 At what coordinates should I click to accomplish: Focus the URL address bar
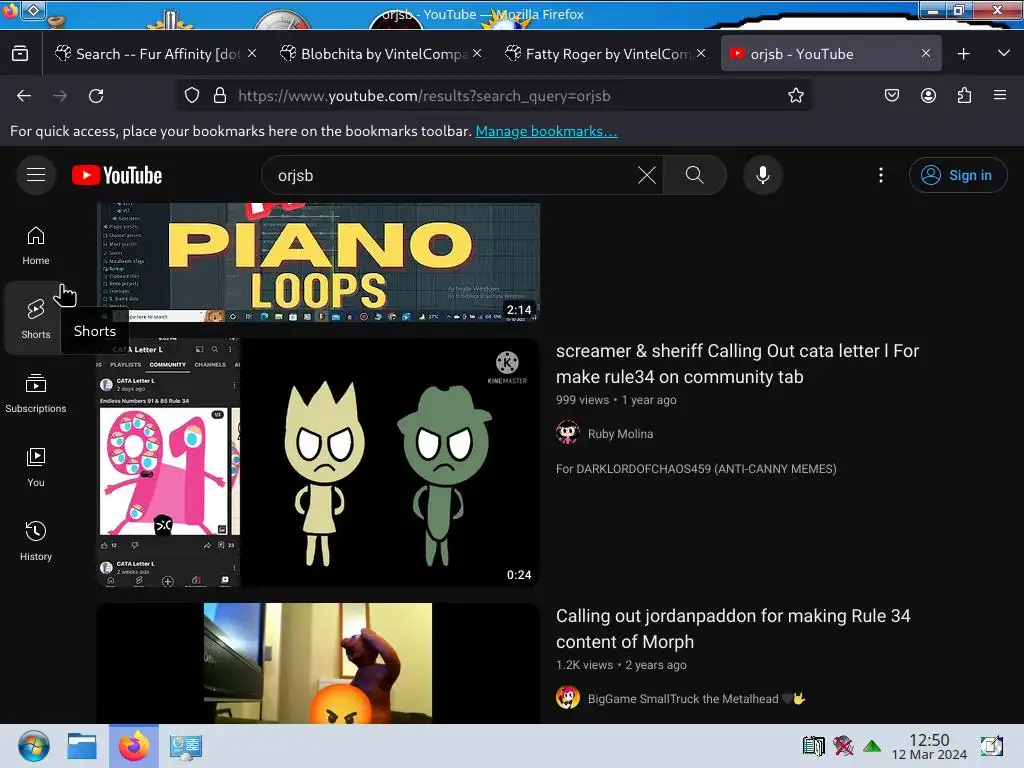click(x=494, y=95)
